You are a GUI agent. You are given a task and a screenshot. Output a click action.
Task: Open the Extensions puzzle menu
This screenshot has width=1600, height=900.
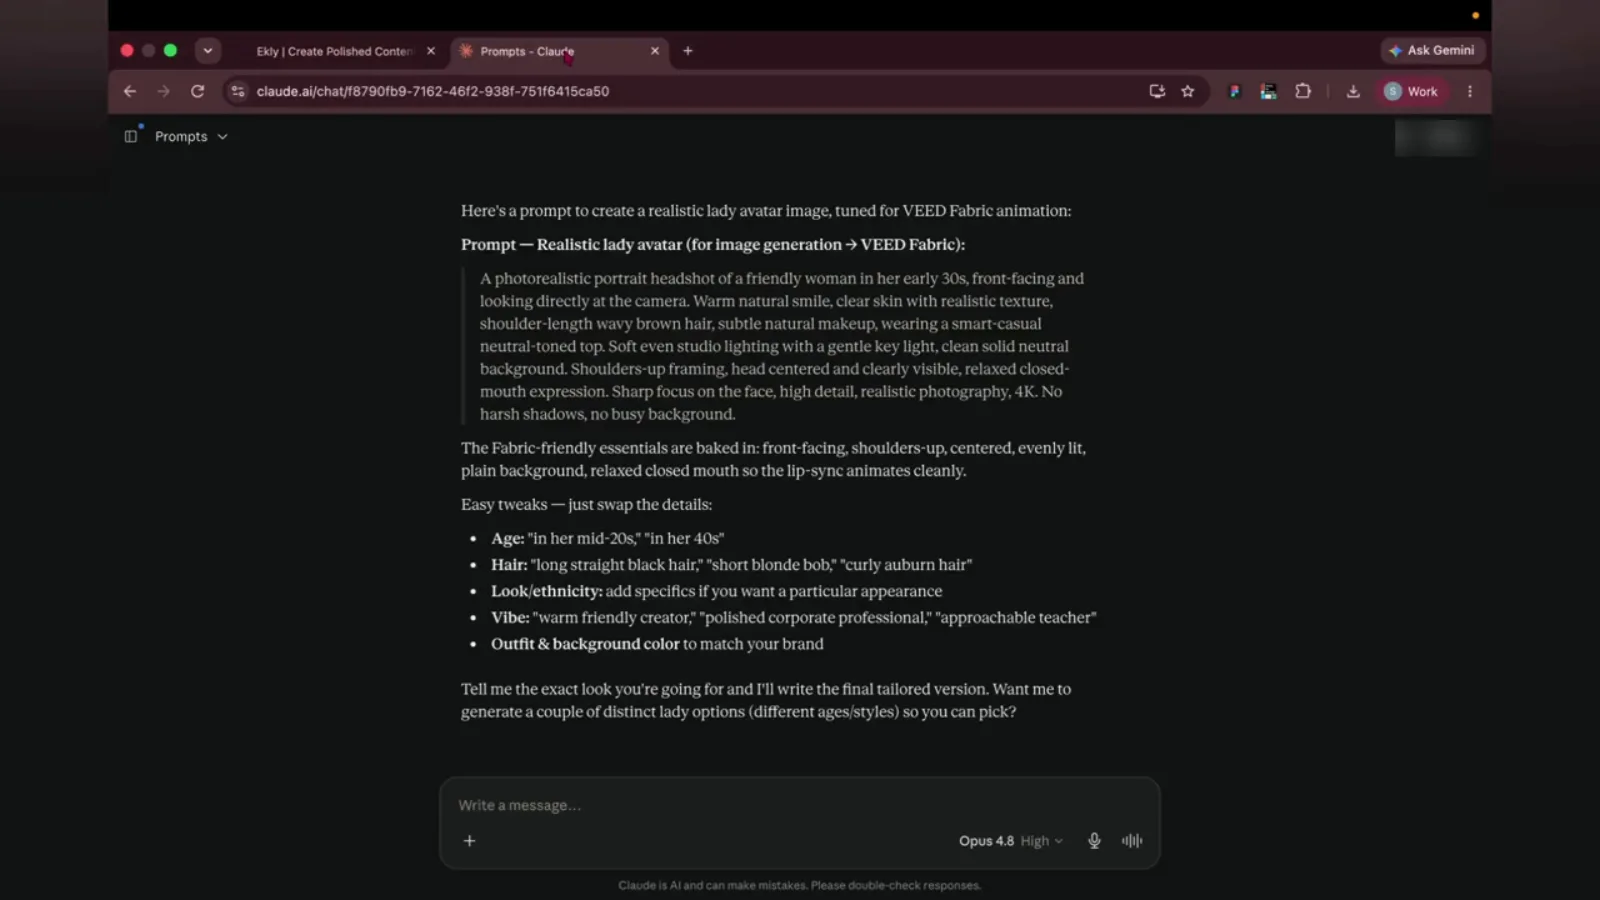point(1303,91)
